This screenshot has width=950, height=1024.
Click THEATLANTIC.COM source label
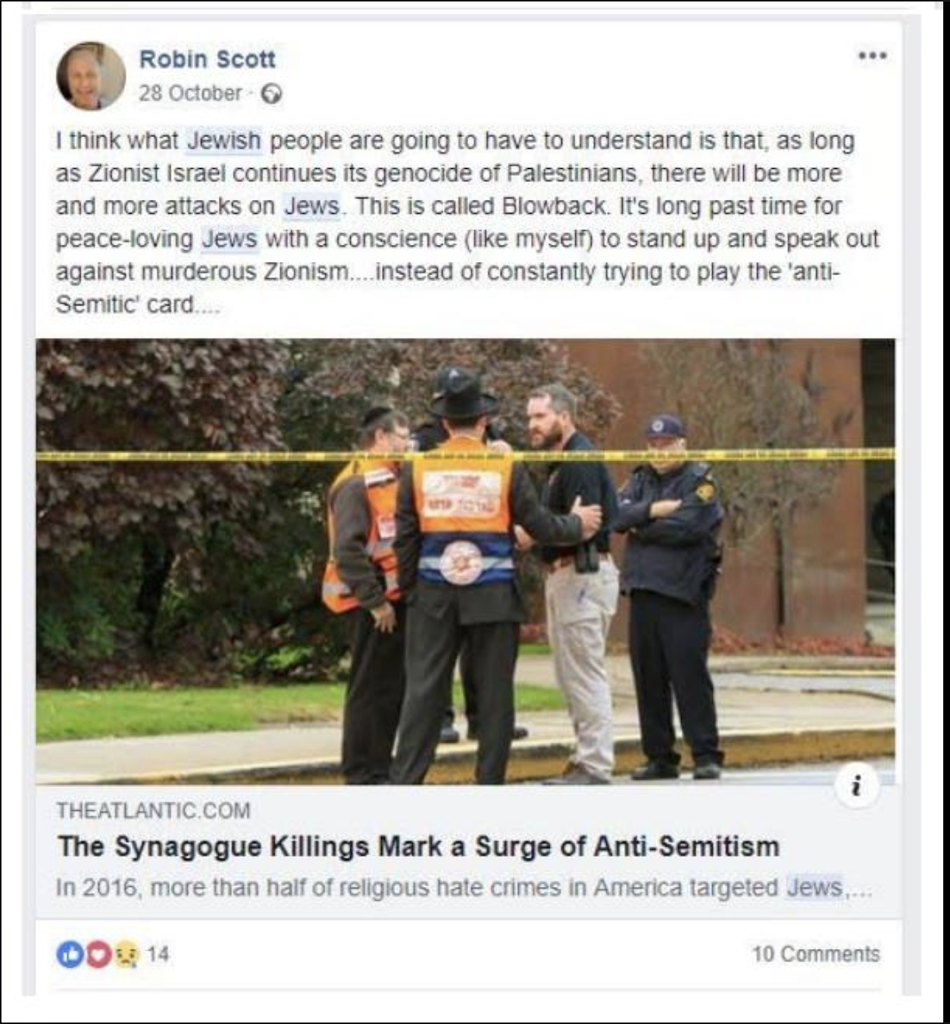tap(153, 810)
